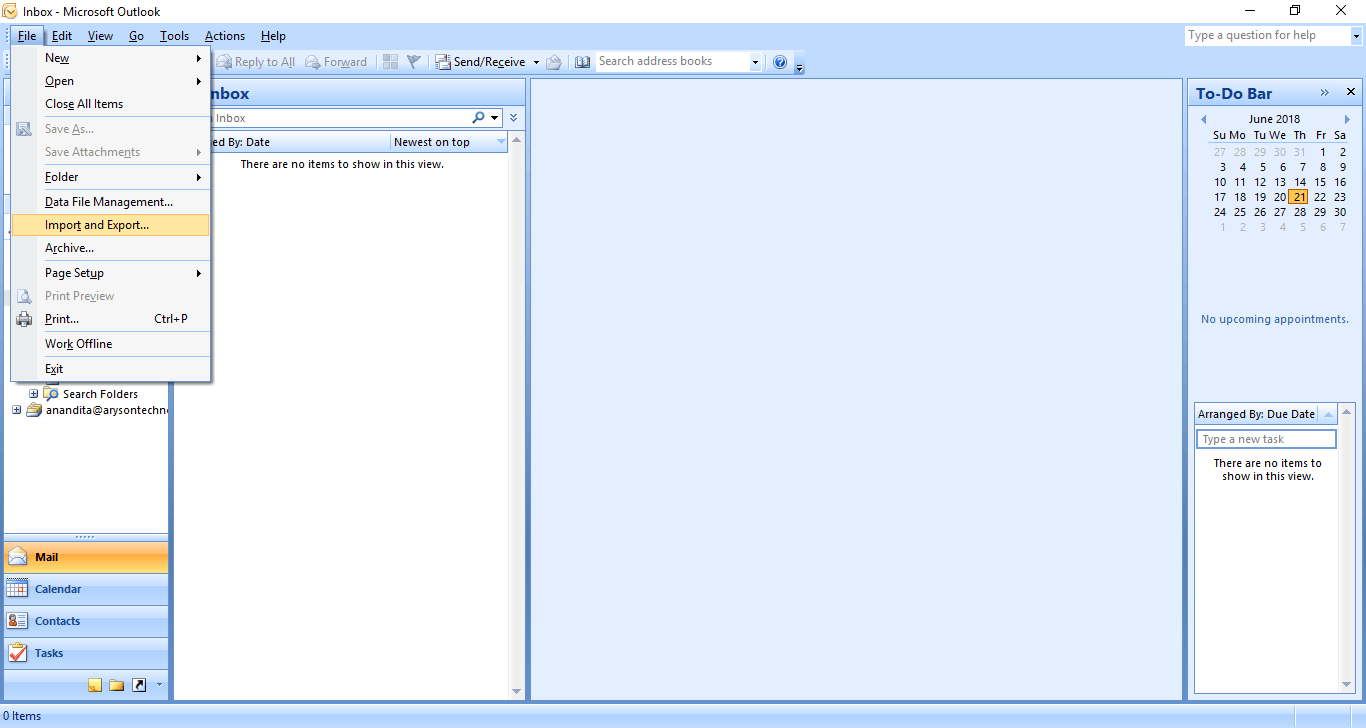Screen dimensions: 1366x728
Task: Open the Edit menu
Action: pyautogui.click(x=62, y=36)
